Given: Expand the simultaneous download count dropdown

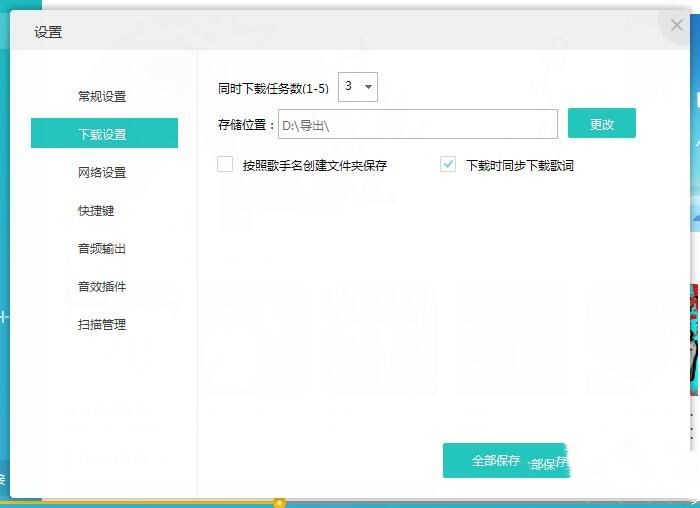Looking at the screenshot, I should 358,87.
